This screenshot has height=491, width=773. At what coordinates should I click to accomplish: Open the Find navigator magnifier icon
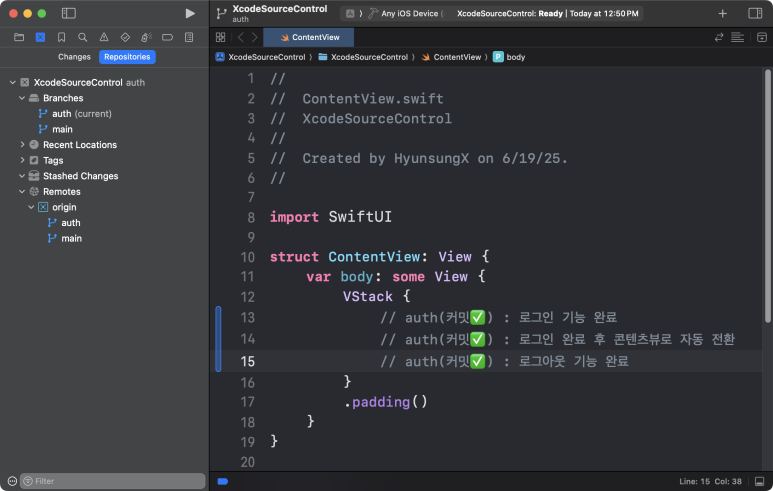83,37
